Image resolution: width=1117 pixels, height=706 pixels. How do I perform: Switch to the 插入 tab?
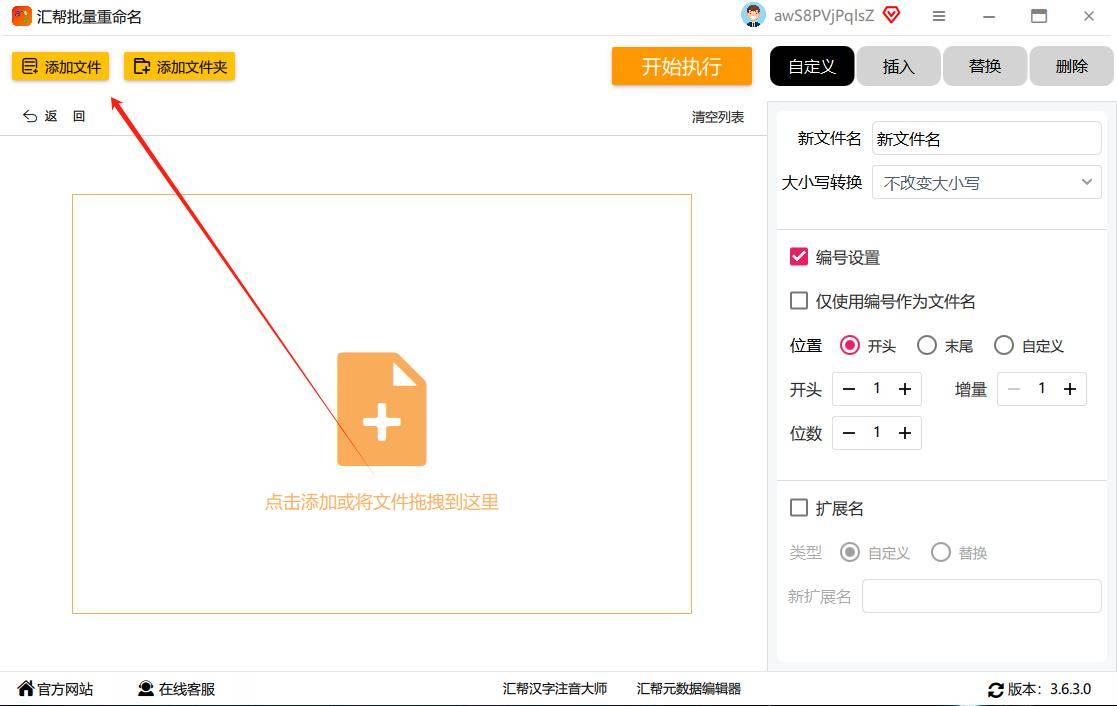click(x=897, y=66)
